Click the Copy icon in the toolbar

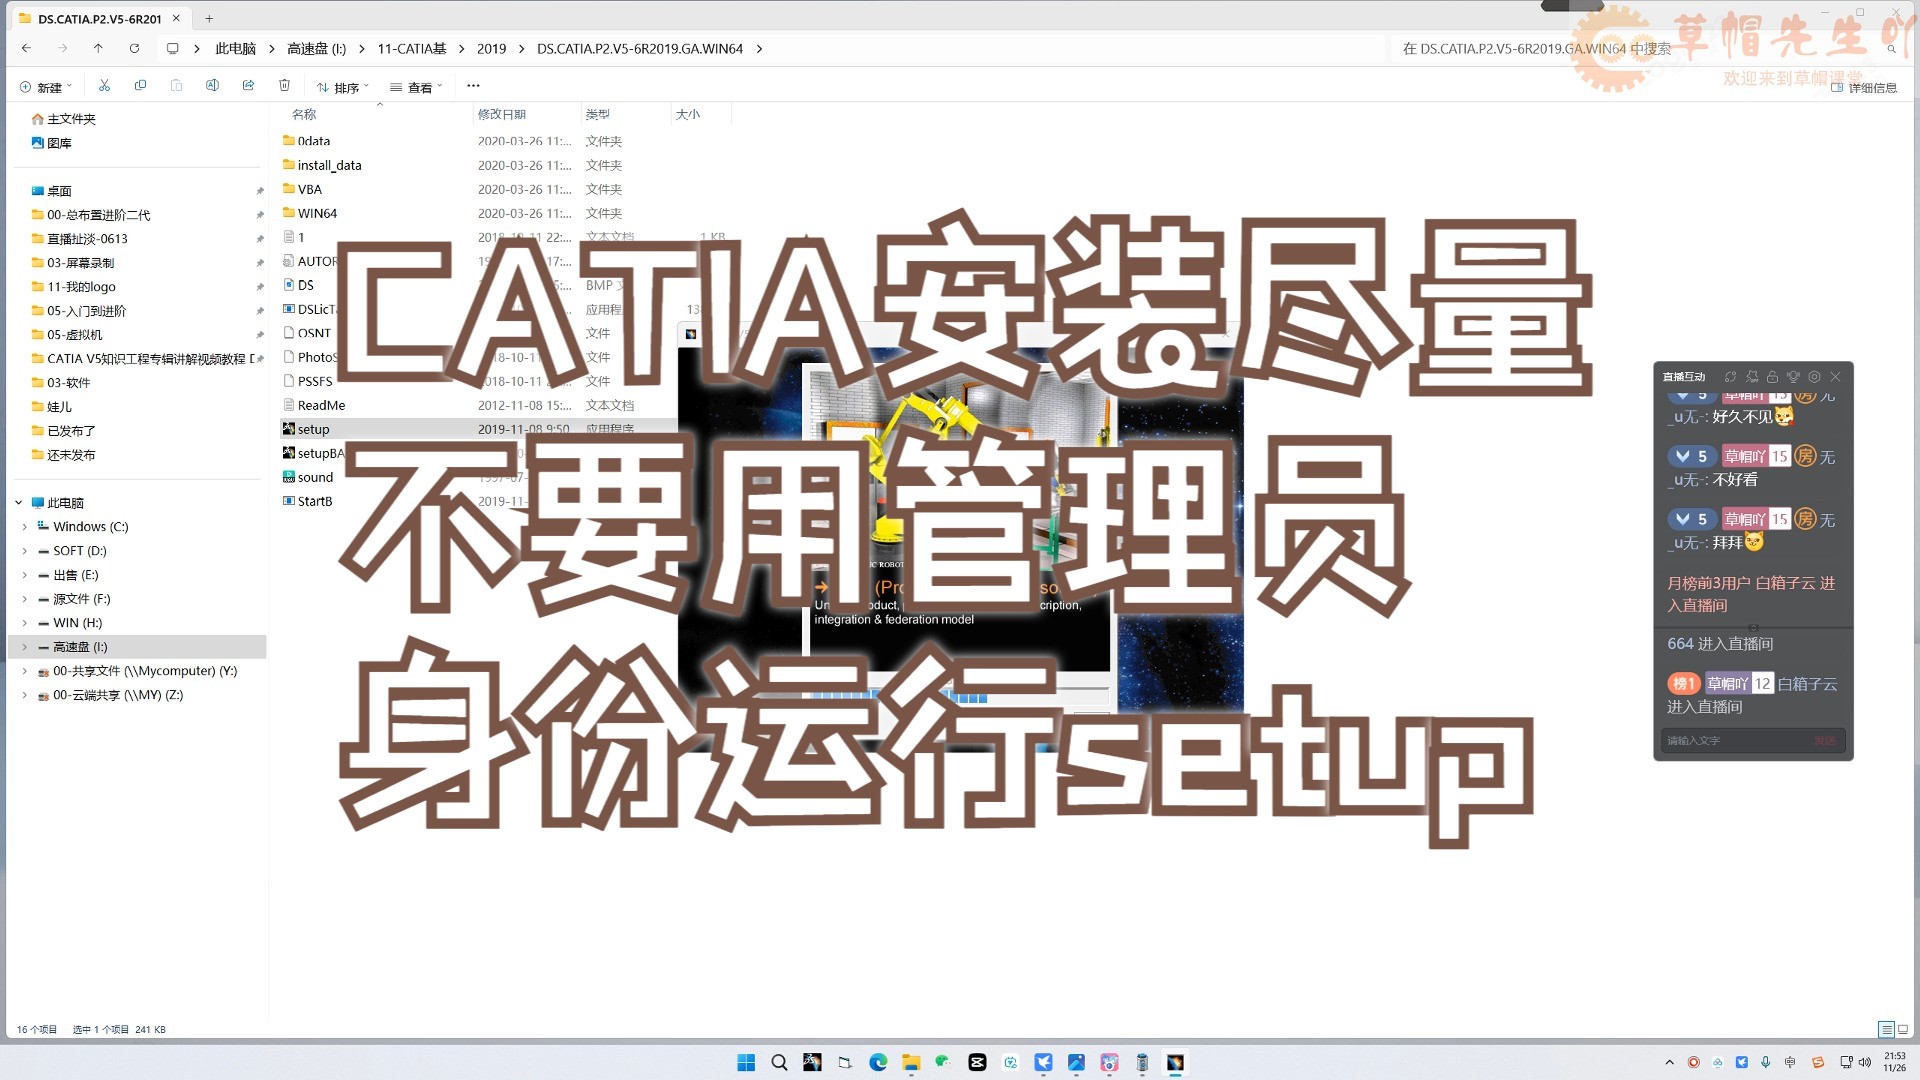[140, 86]
